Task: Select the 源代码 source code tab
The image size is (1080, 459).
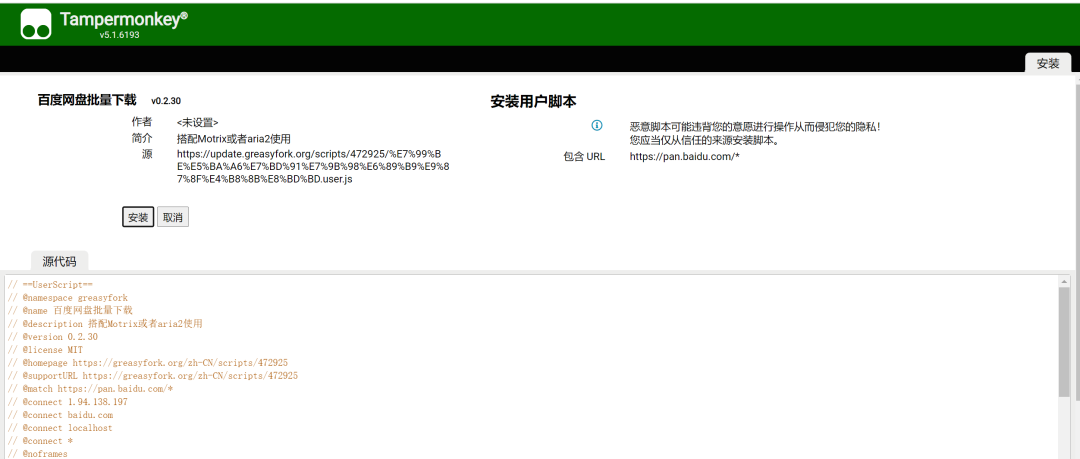Action: point(59,261)
